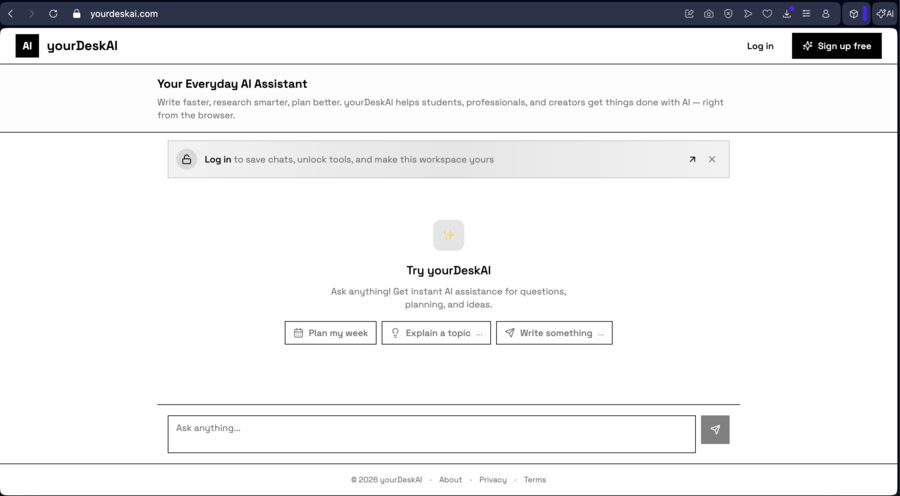
Task: Reload the page with the refresh icon
Action: tap(53, 14)
